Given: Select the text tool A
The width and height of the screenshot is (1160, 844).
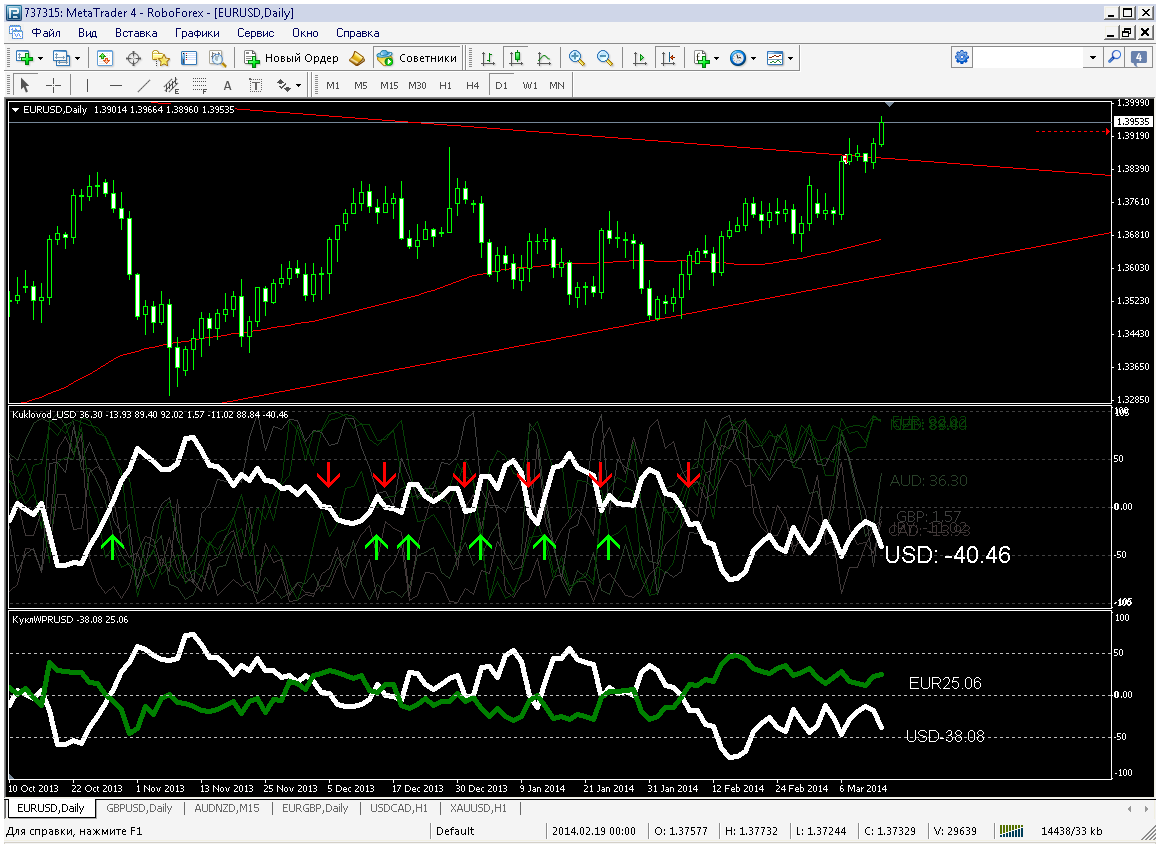Looking at the screenshot, I should click(227, 85).
